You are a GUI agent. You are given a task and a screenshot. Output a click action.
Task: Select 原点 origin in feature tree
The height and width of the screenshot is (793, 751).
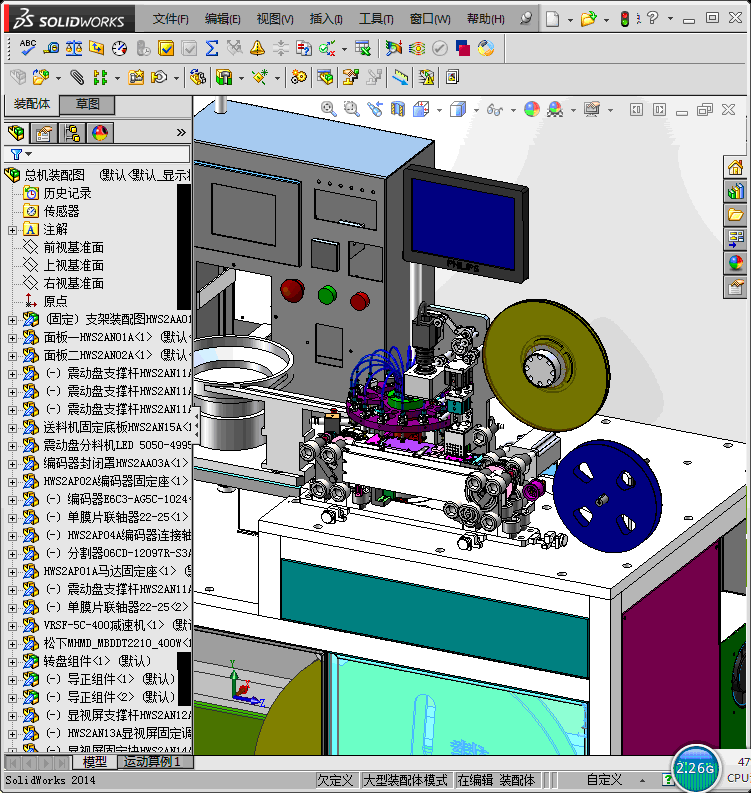click(55, 301)
